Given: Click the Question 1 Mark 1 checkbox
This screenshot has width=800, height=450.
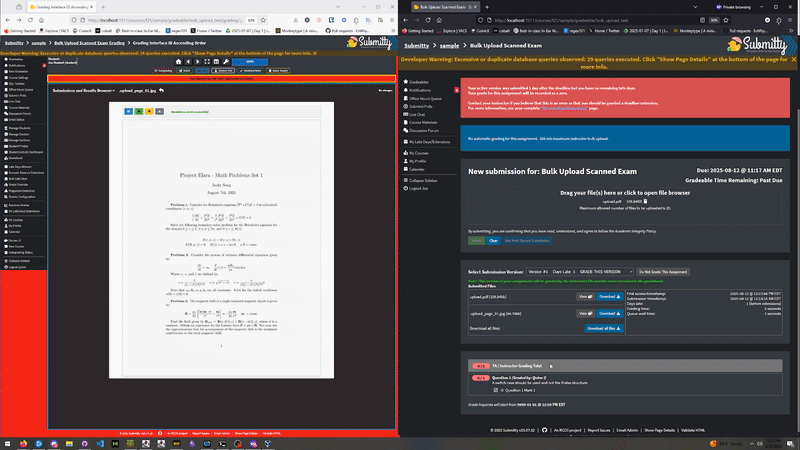Looking at the screenshot, I should click(x=495, y=390).
